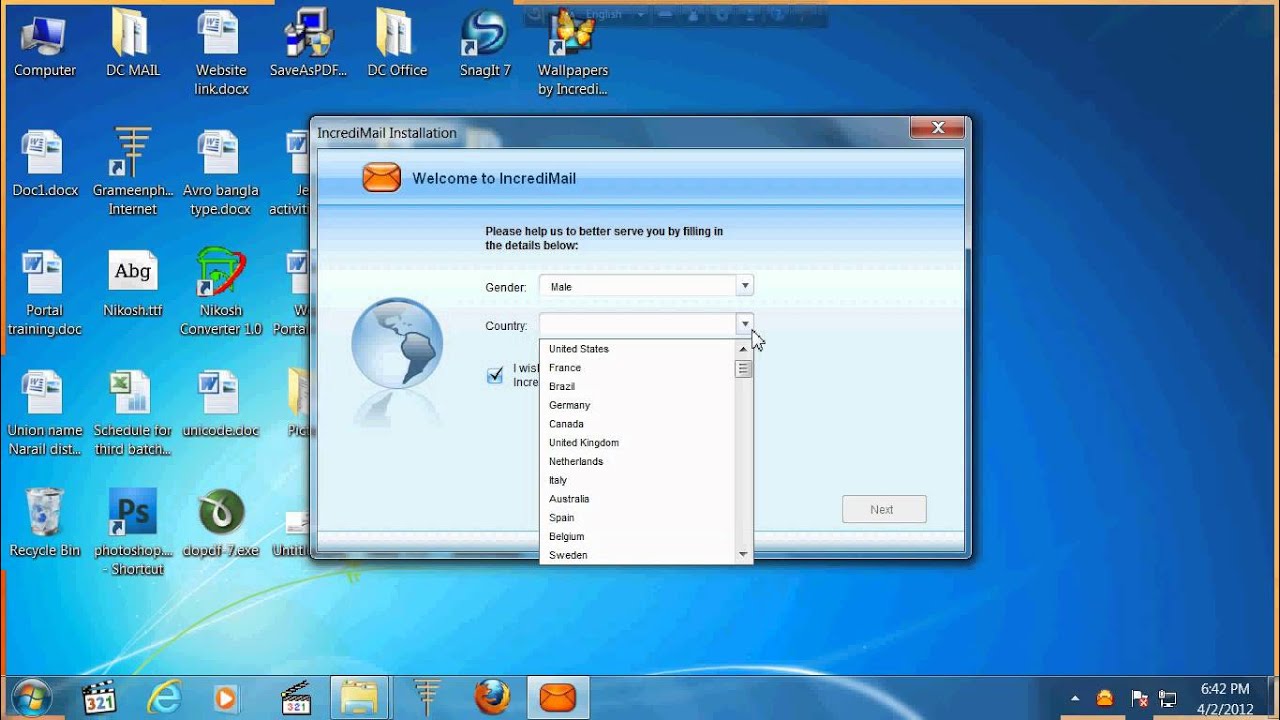Uncheck the newsletter wish checkbox
The width and height of the screenshot is (1280, 720).
click(x=495, y=376)
